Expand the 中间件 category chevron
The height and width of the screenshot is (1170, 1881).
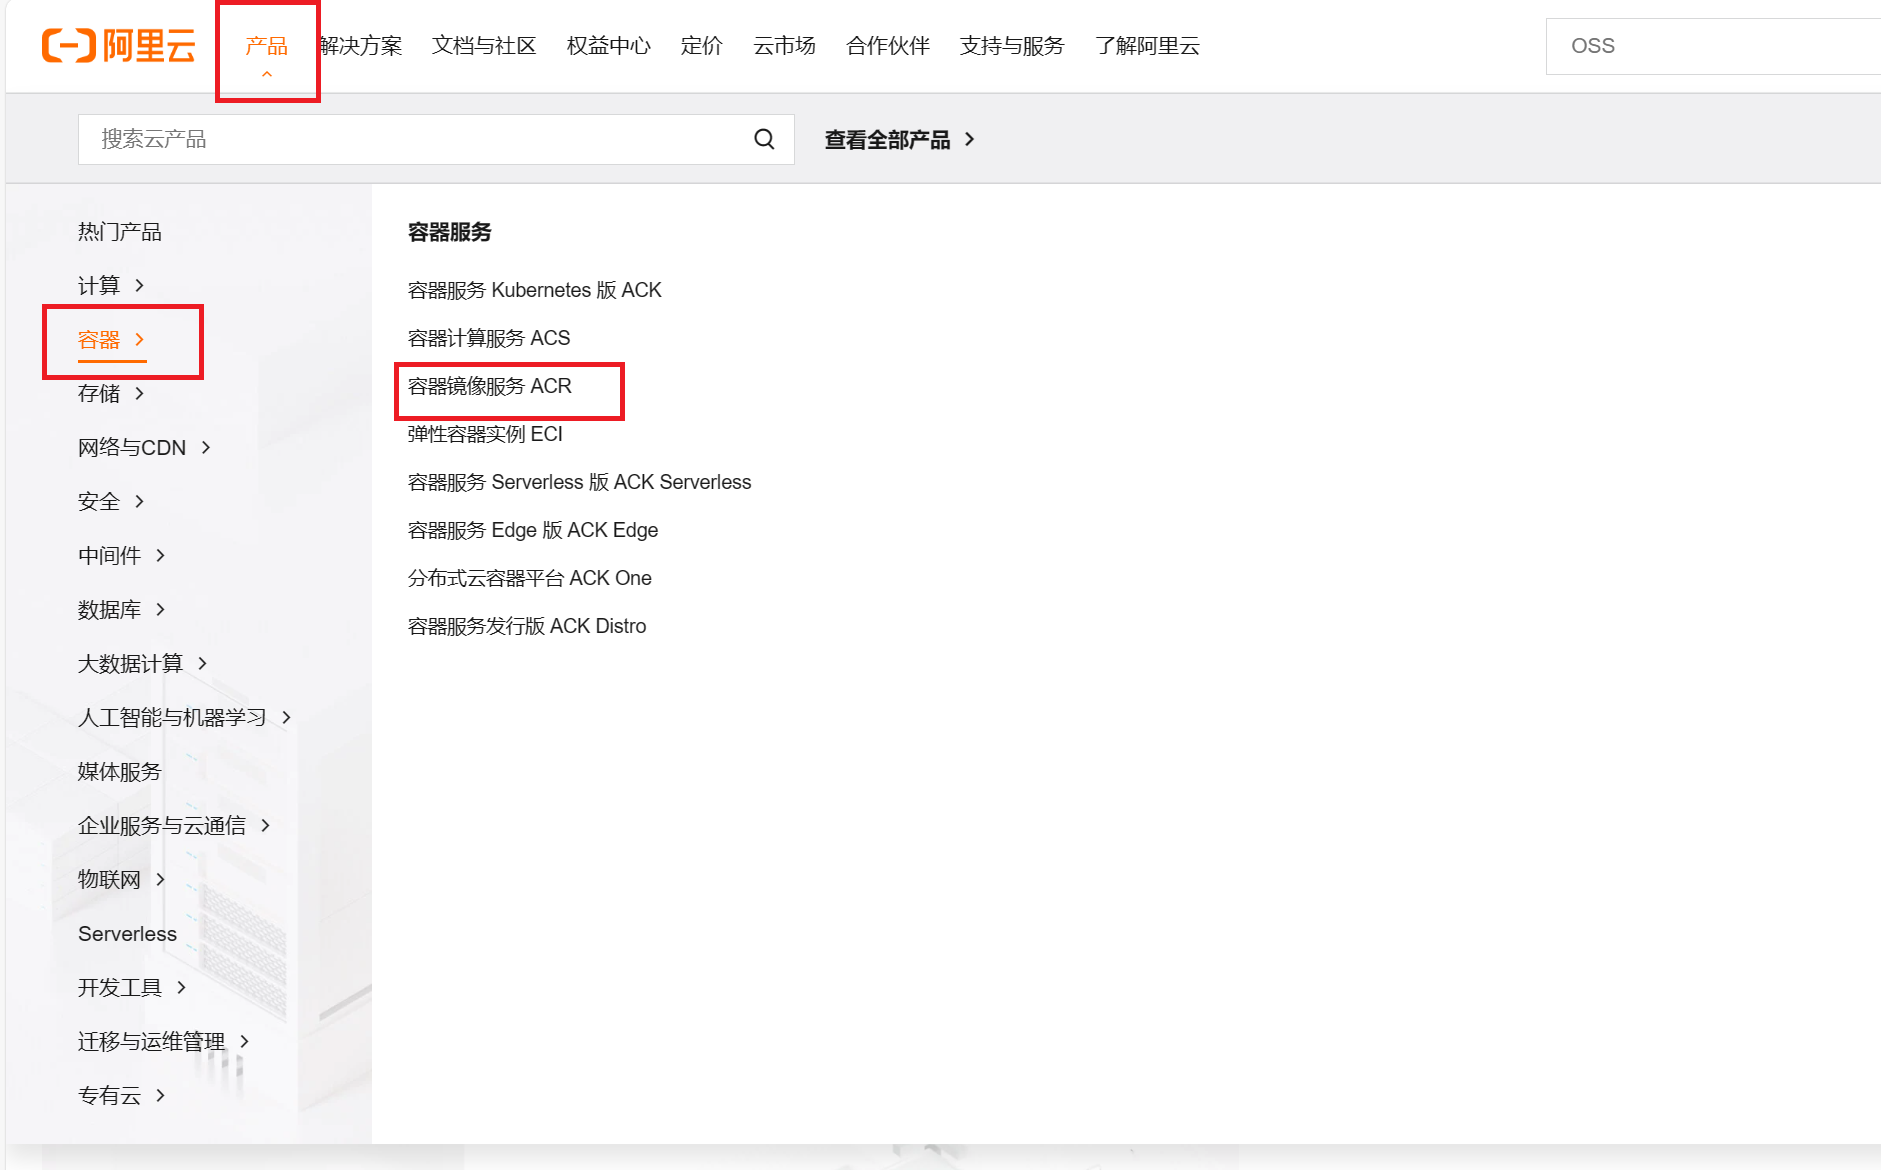(x=160, y=556)
